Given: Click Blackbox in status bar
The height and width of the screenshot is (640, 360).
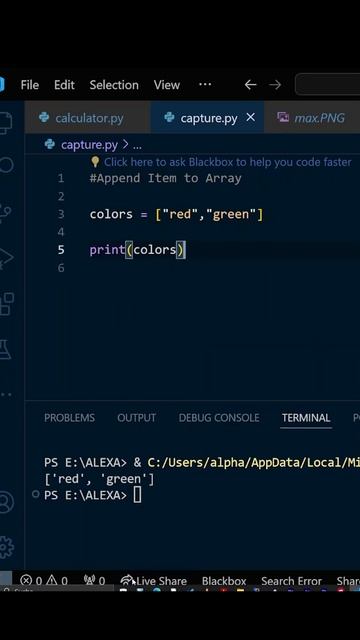Looking at the screenshot, I should pyautogui.click(x=224, y=581).
